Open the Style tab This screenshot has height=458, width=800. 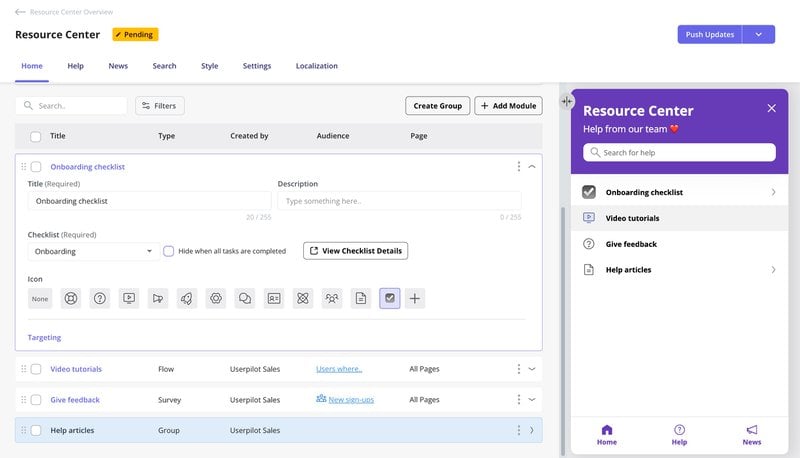pyautogui.click(x=209, y=66)
